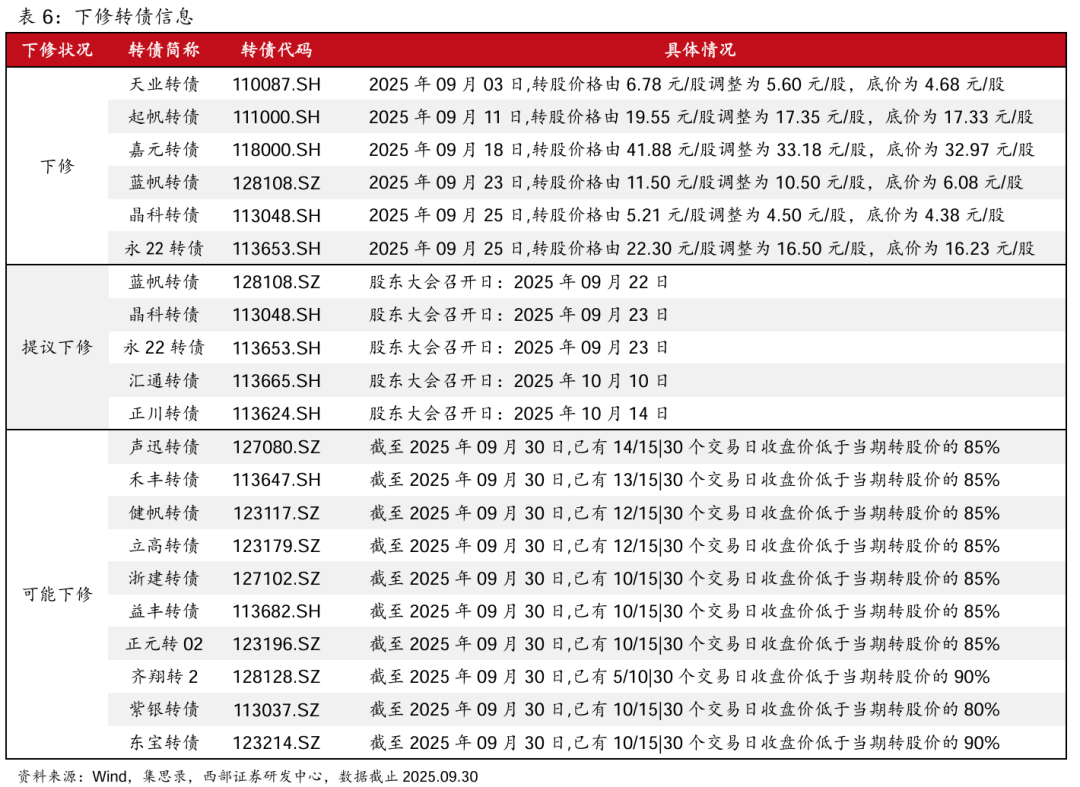Screen dimensions: 1080x787
Task: Click 股东大会召开日 2025年10月14日
Action: click(x=519, y=414)
